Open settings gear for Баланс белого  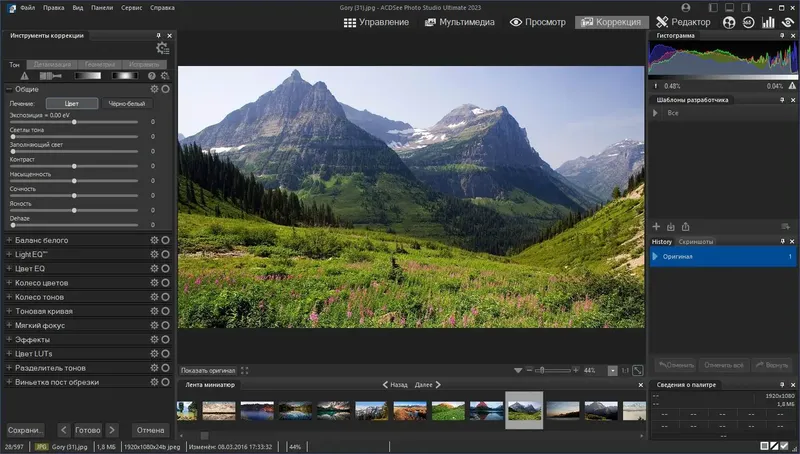(x=154, y=240)
